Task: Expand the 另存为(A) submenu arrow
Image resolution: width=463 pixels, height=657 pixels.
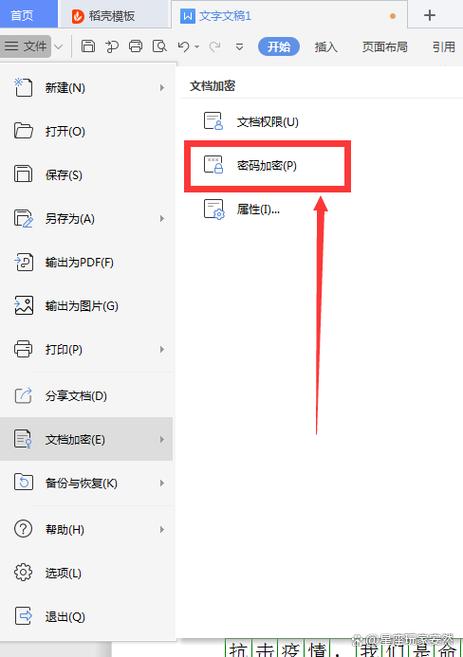Action: pos(162,219)
